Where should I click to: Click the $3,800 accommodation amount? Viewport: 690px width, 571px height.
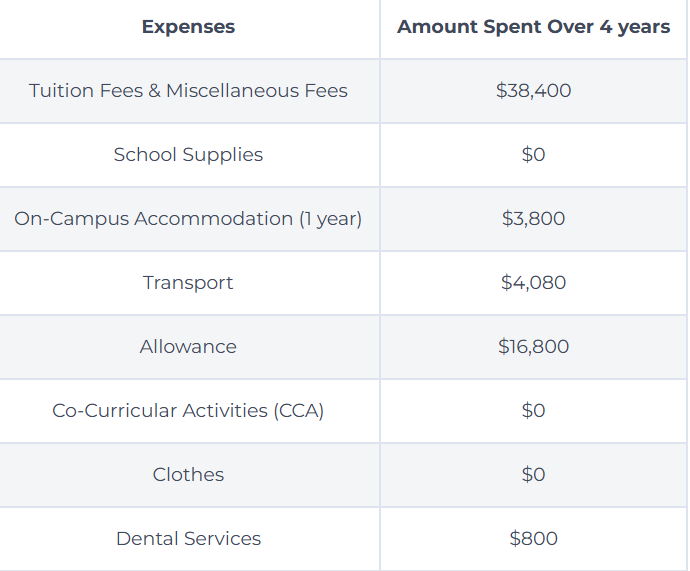[x=533, y=219]
